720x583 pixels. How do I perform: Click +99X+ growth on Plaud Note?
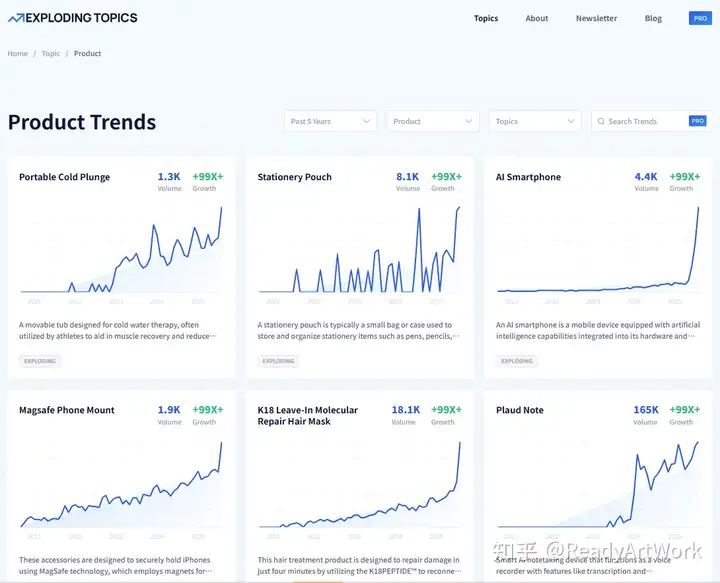click(x=685, y=410)
